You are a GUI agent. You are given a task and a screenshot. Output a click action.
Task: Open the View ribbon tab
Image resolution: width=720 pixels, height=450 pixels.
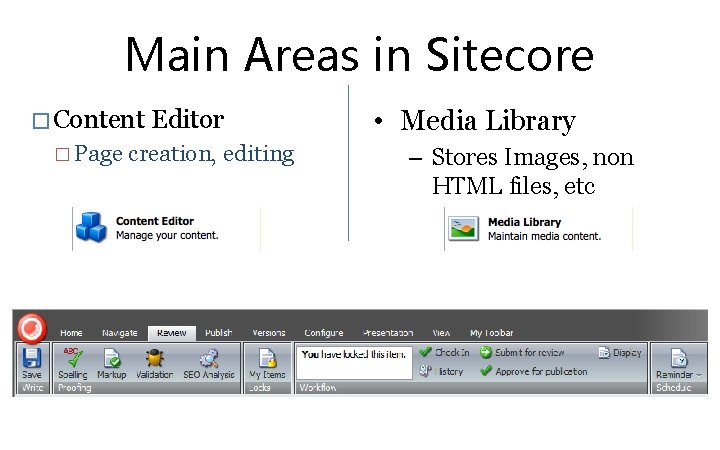pyautogui.click(x=441, y=333)
